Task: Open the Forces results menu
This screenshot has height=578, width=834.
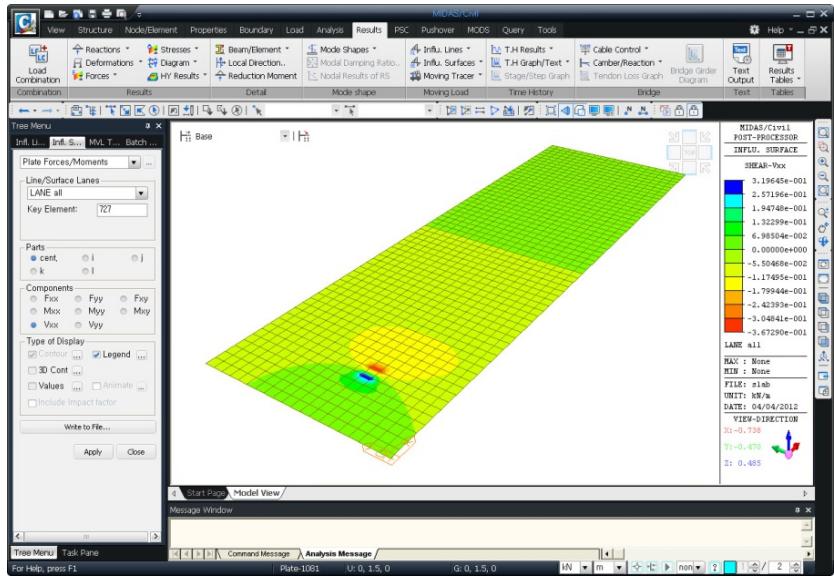Action: pyautogui.click(x=95, y=76)
